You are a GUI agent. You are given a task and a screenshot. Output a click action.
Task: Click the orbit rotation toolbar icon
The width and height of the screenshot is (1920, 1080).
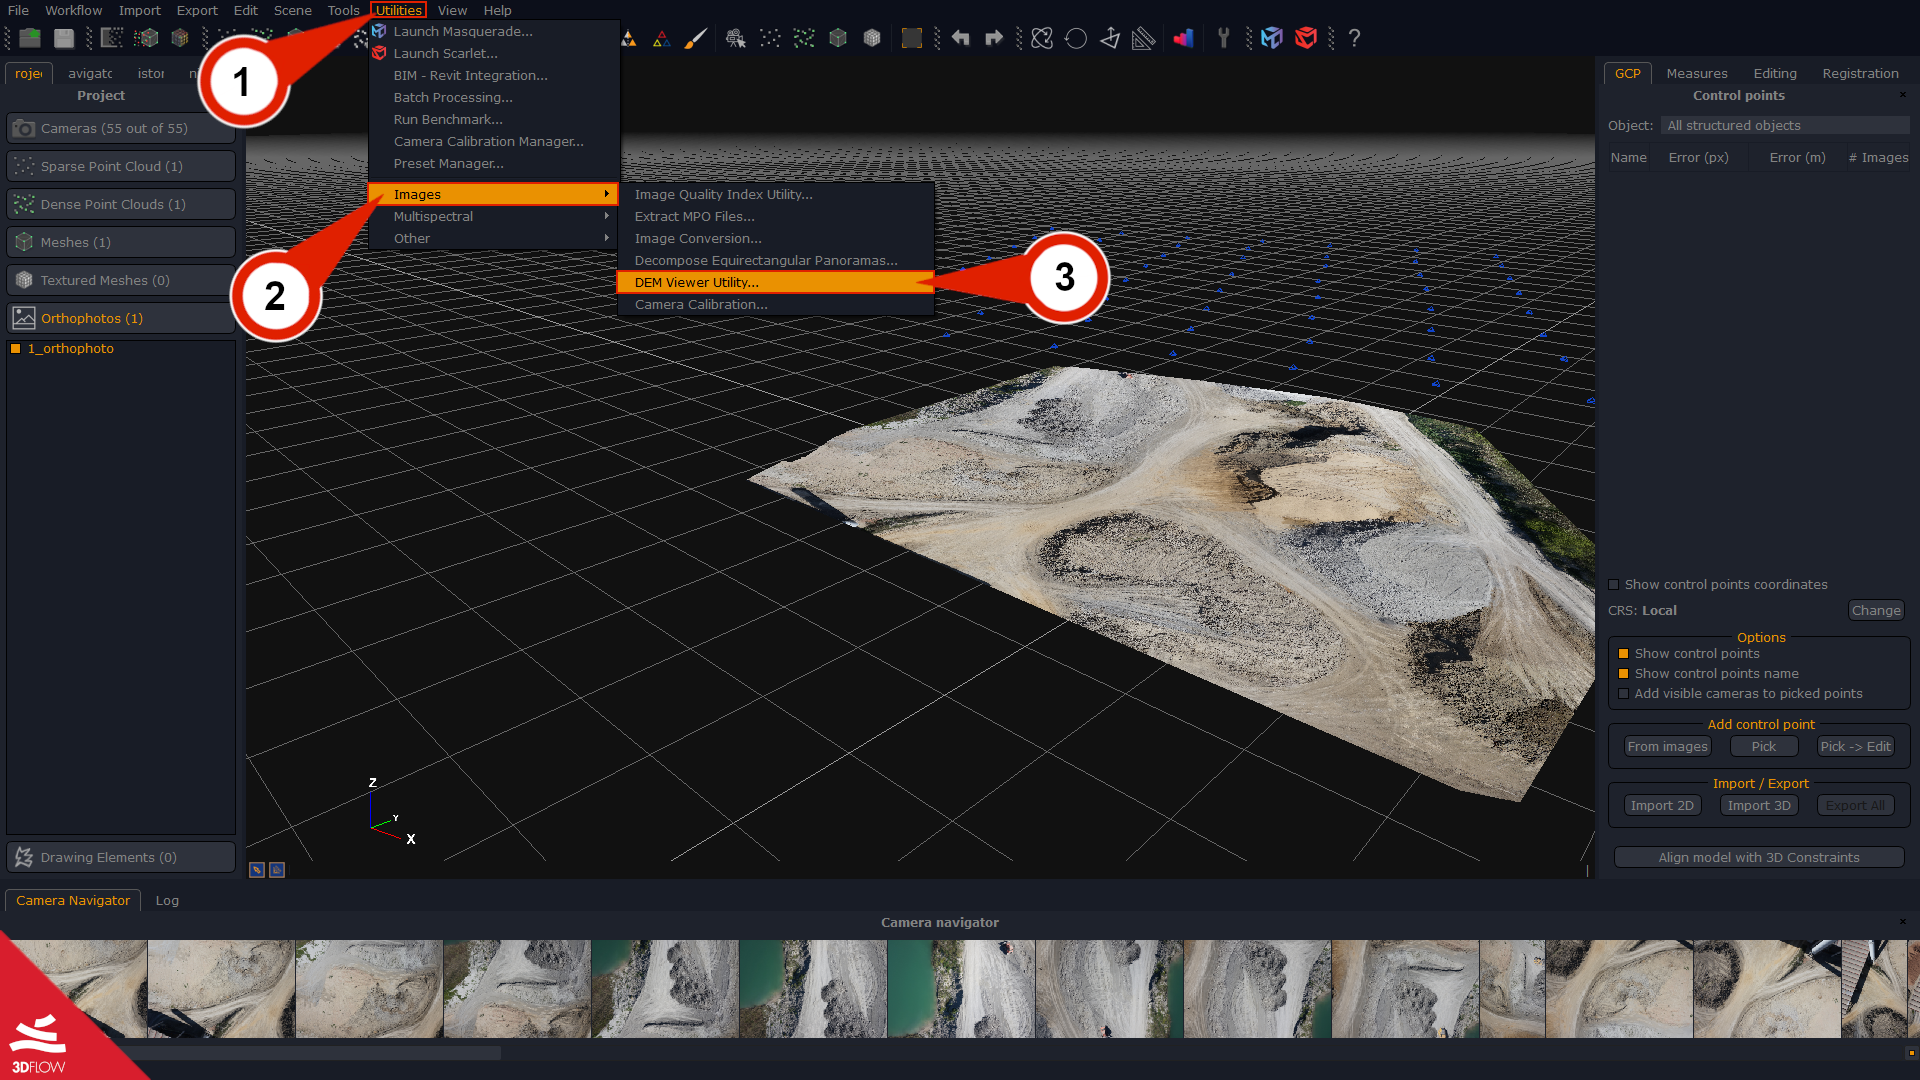click(1042, 38)
